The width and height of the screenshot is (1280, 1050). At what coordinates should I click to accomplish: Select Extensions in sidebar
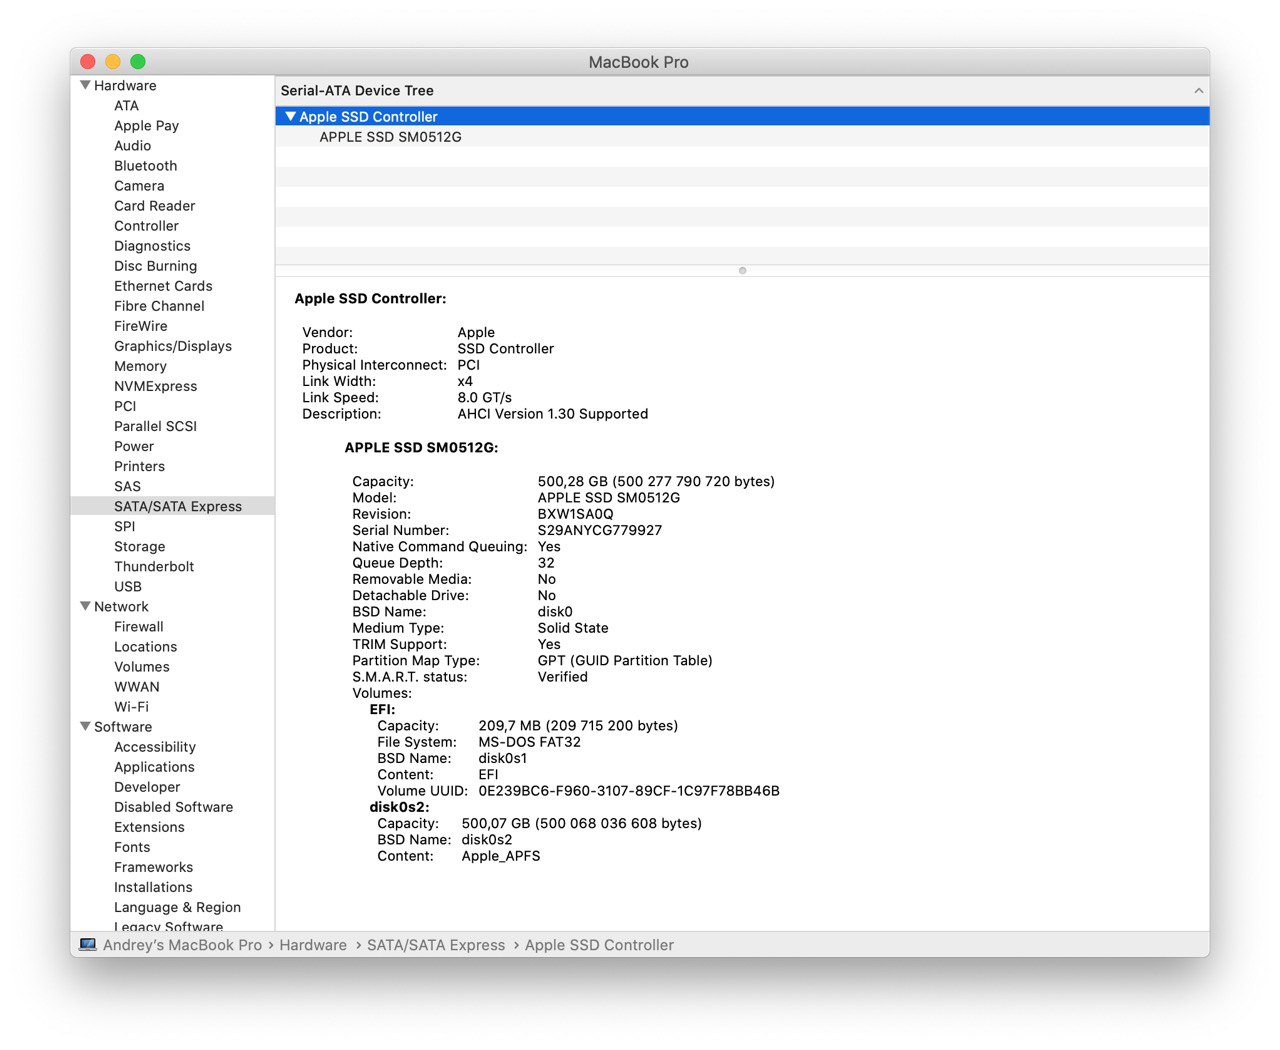click(149, 827)
